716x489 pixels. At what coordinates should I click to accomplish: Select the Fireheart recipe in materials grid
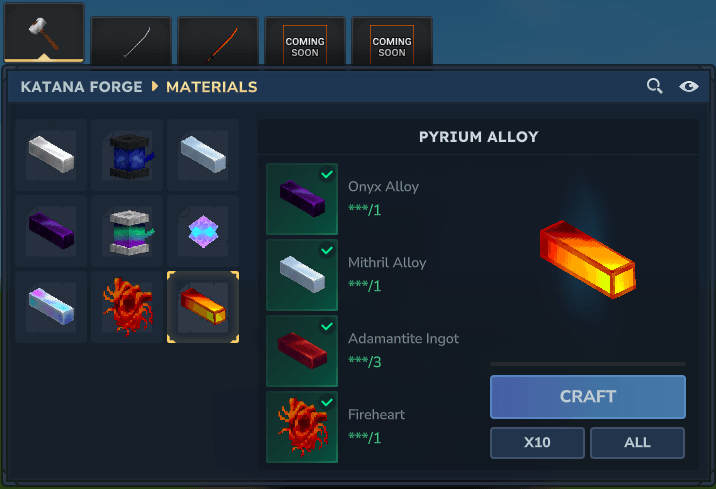pos(127,307)
